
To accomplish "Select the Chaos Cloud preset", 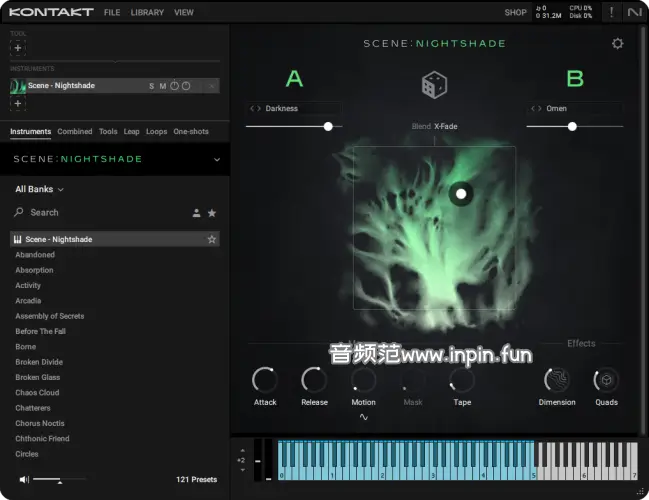I will point(37,392).
